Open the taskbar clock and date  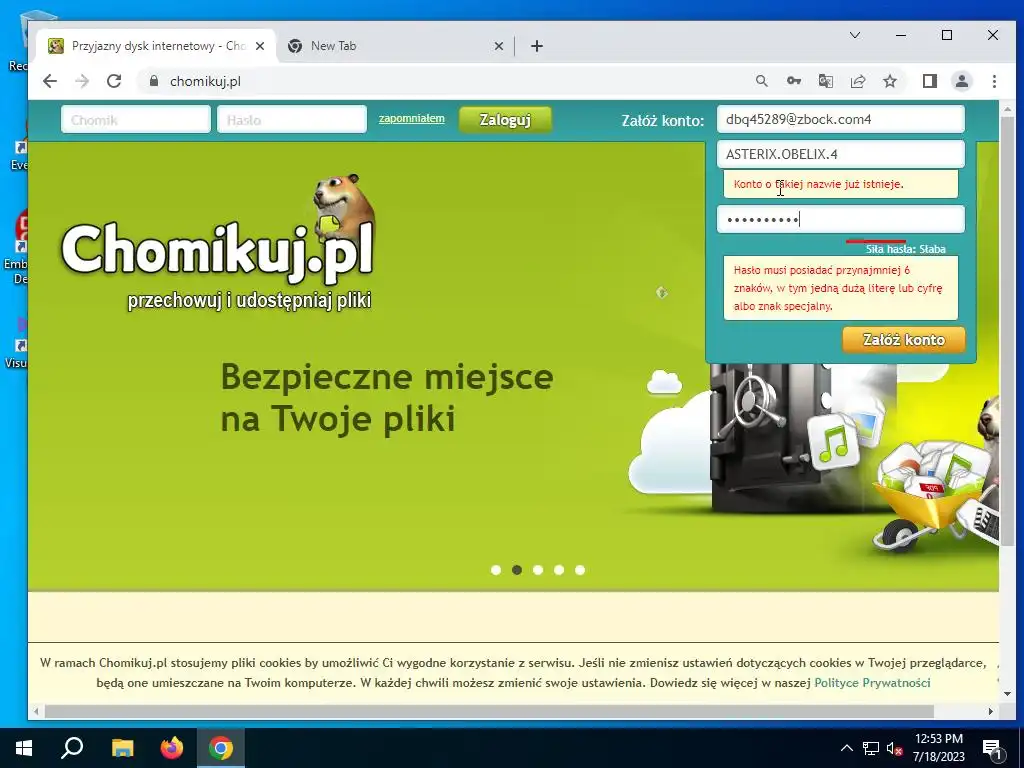click(938, 748)
